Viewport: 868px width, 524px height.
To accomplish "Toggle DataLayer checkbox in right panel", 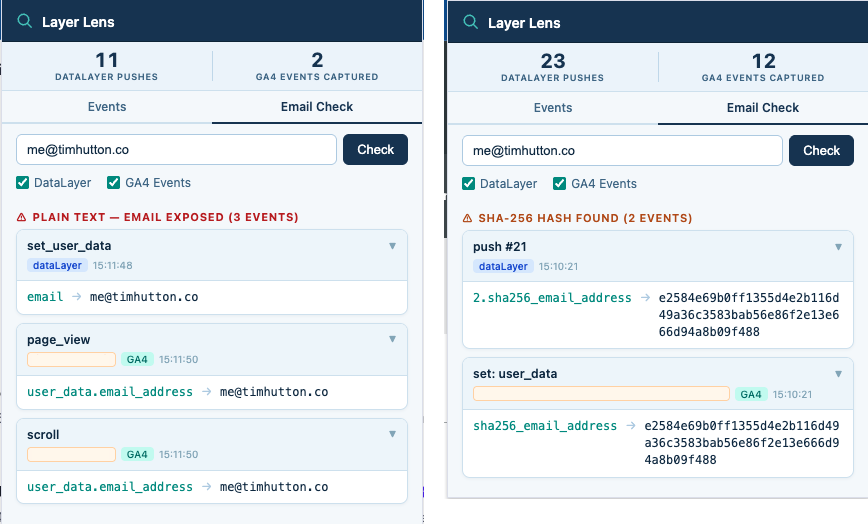I will pos(468,184).
